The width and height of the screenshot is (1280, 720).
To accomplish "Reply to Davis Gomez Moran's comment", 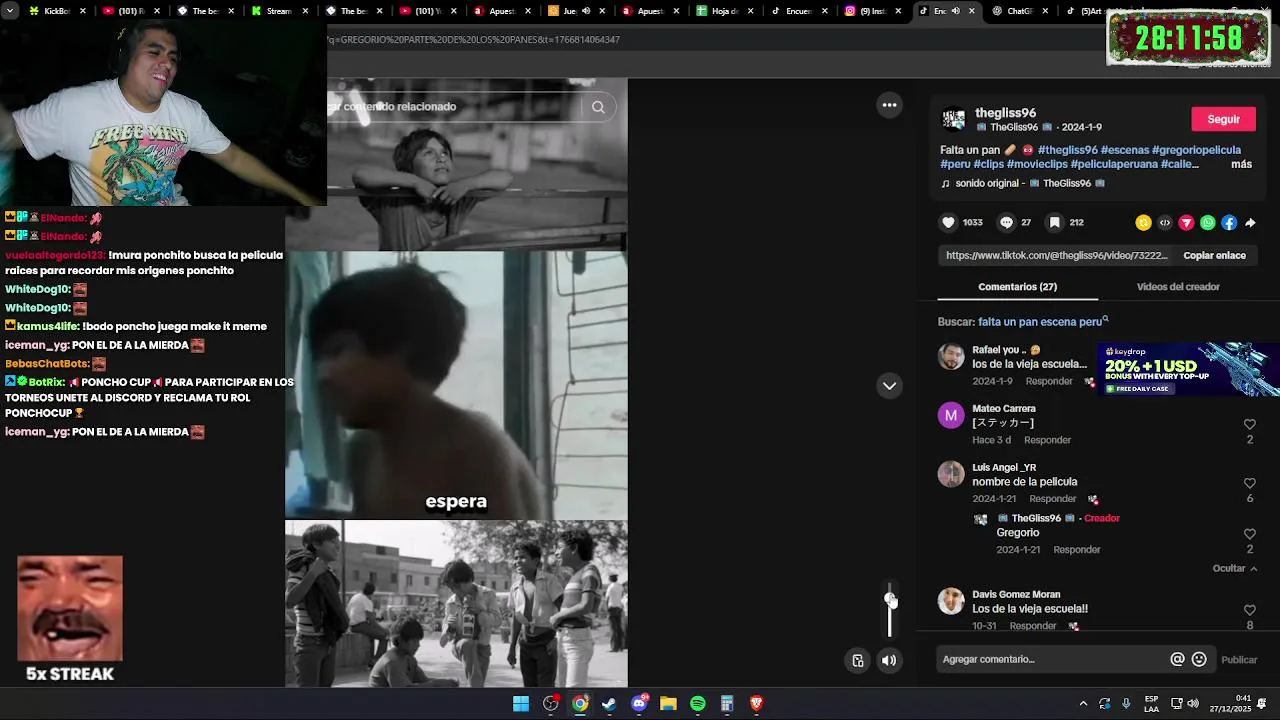I will pos(1033,627).
